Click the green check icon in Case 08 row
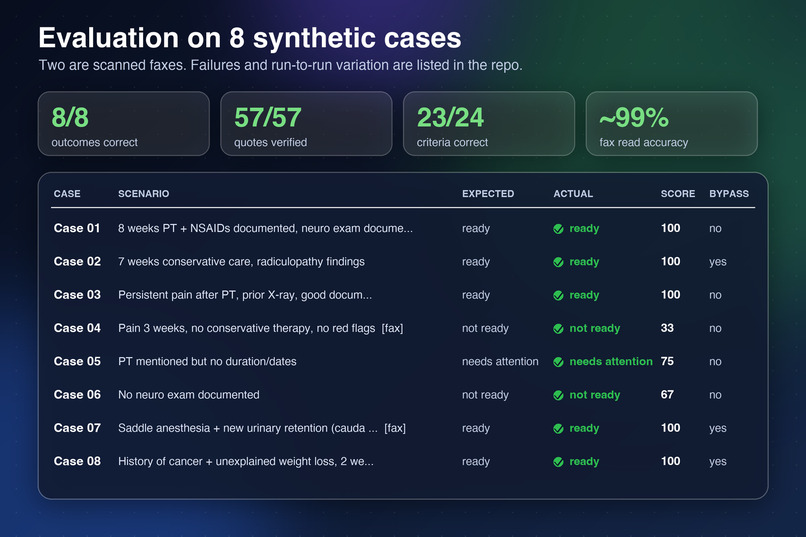The height and width of the screenshot is (537, 806). 558,462
